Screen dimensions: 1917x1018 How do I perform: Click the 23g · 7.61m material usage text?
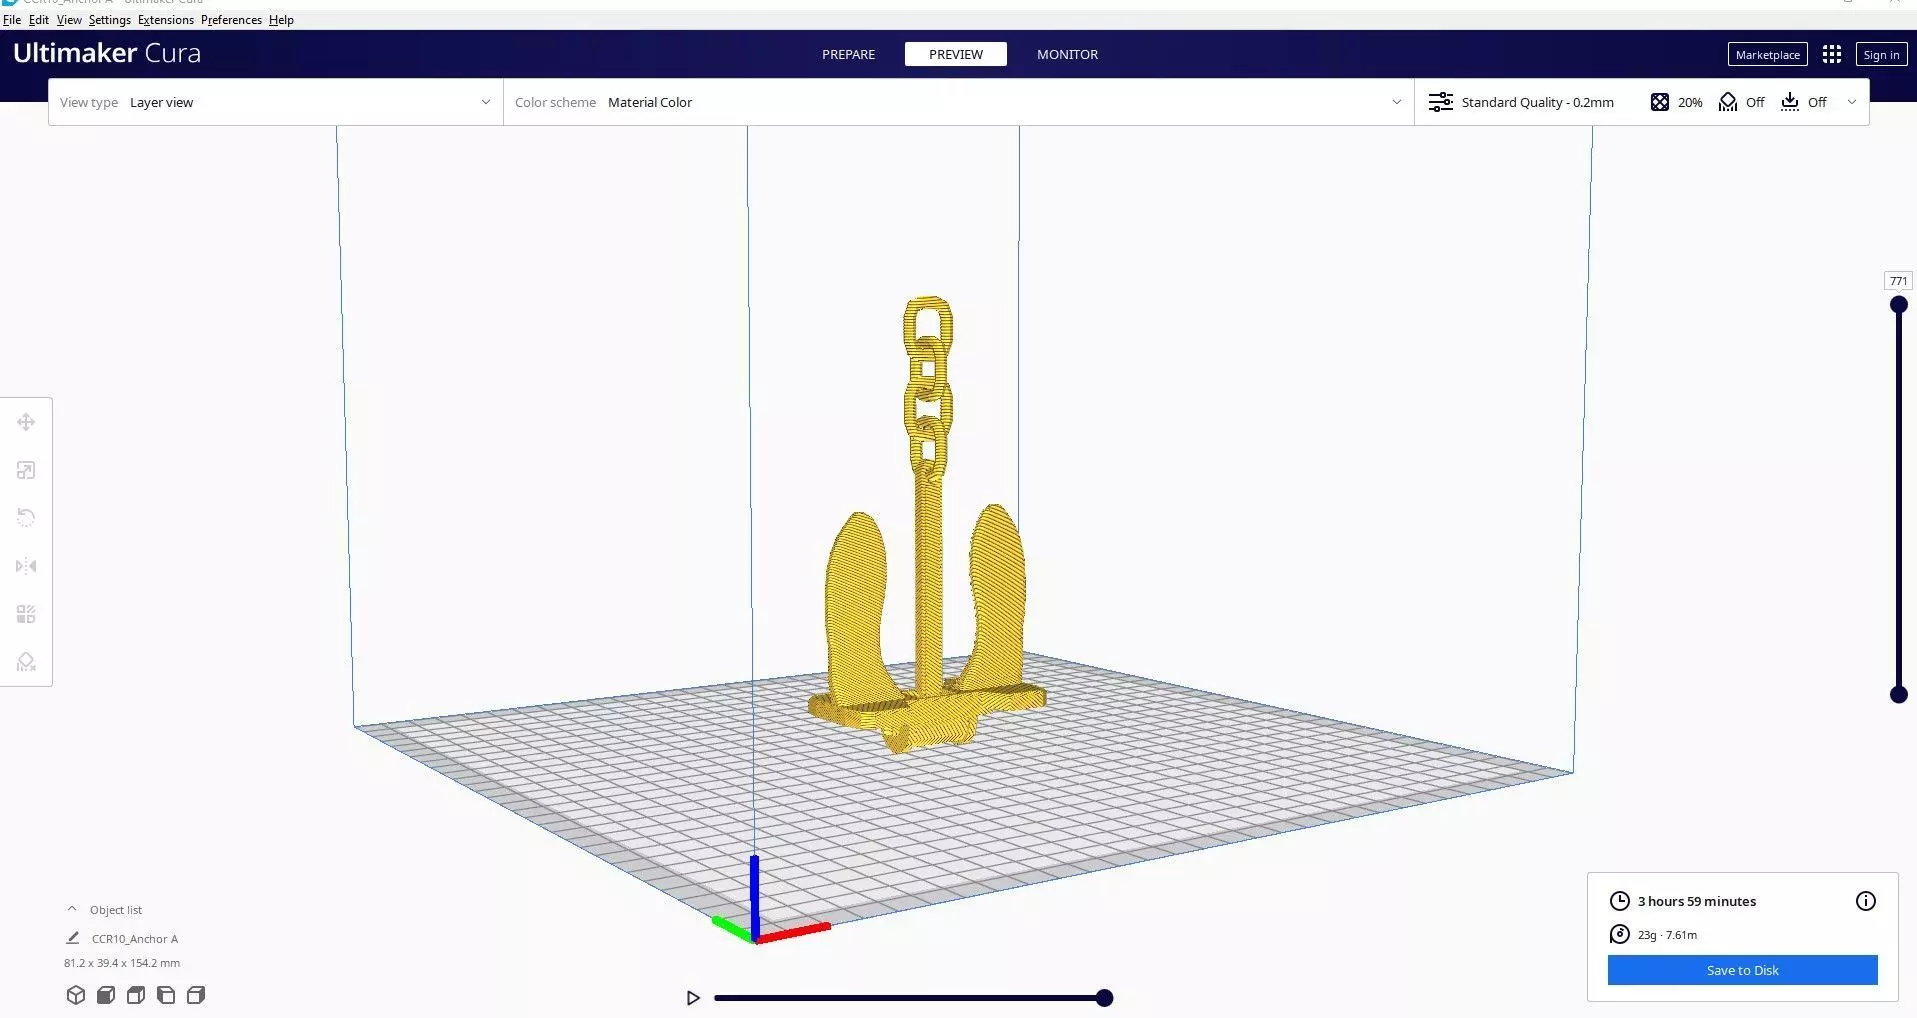coord(1667,935)
